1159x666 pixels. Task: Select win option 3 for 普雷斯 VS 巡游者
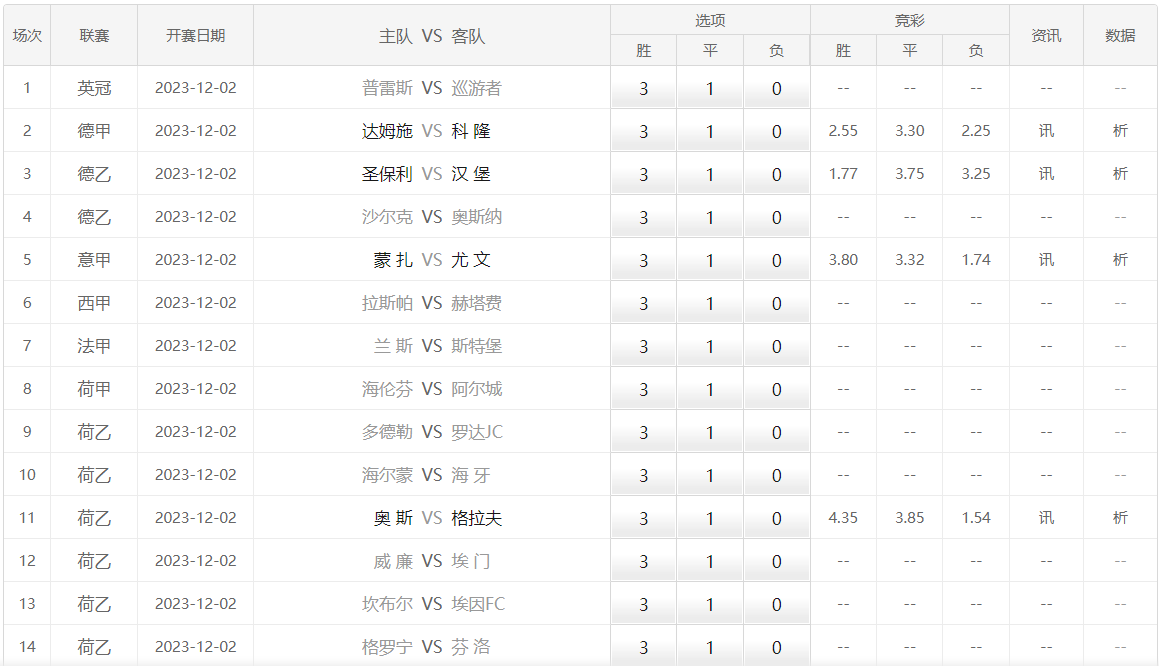tap(643, 89)
